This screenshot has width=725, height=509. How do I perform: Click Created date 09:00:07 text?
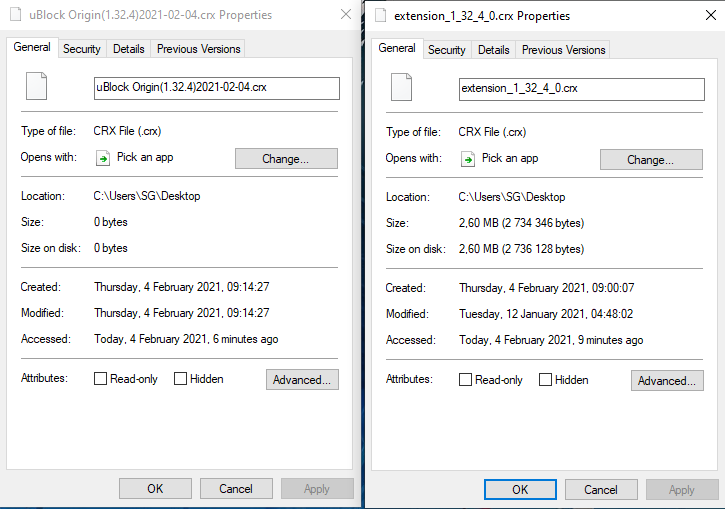point(547,288)
